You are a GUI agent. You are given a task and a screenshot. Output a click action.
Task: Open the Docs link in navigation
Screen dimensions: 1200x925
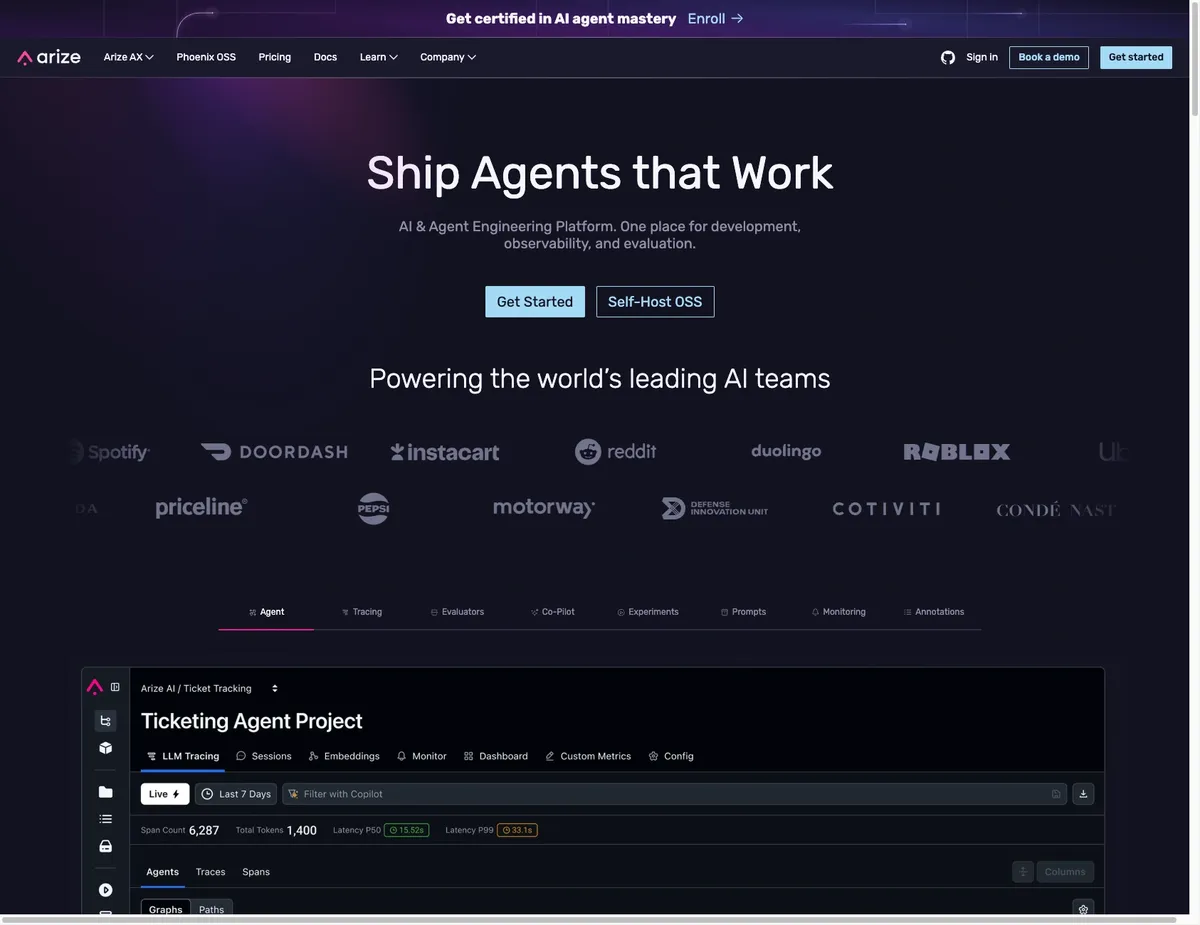pyautogui.click(x=325, y=57)
